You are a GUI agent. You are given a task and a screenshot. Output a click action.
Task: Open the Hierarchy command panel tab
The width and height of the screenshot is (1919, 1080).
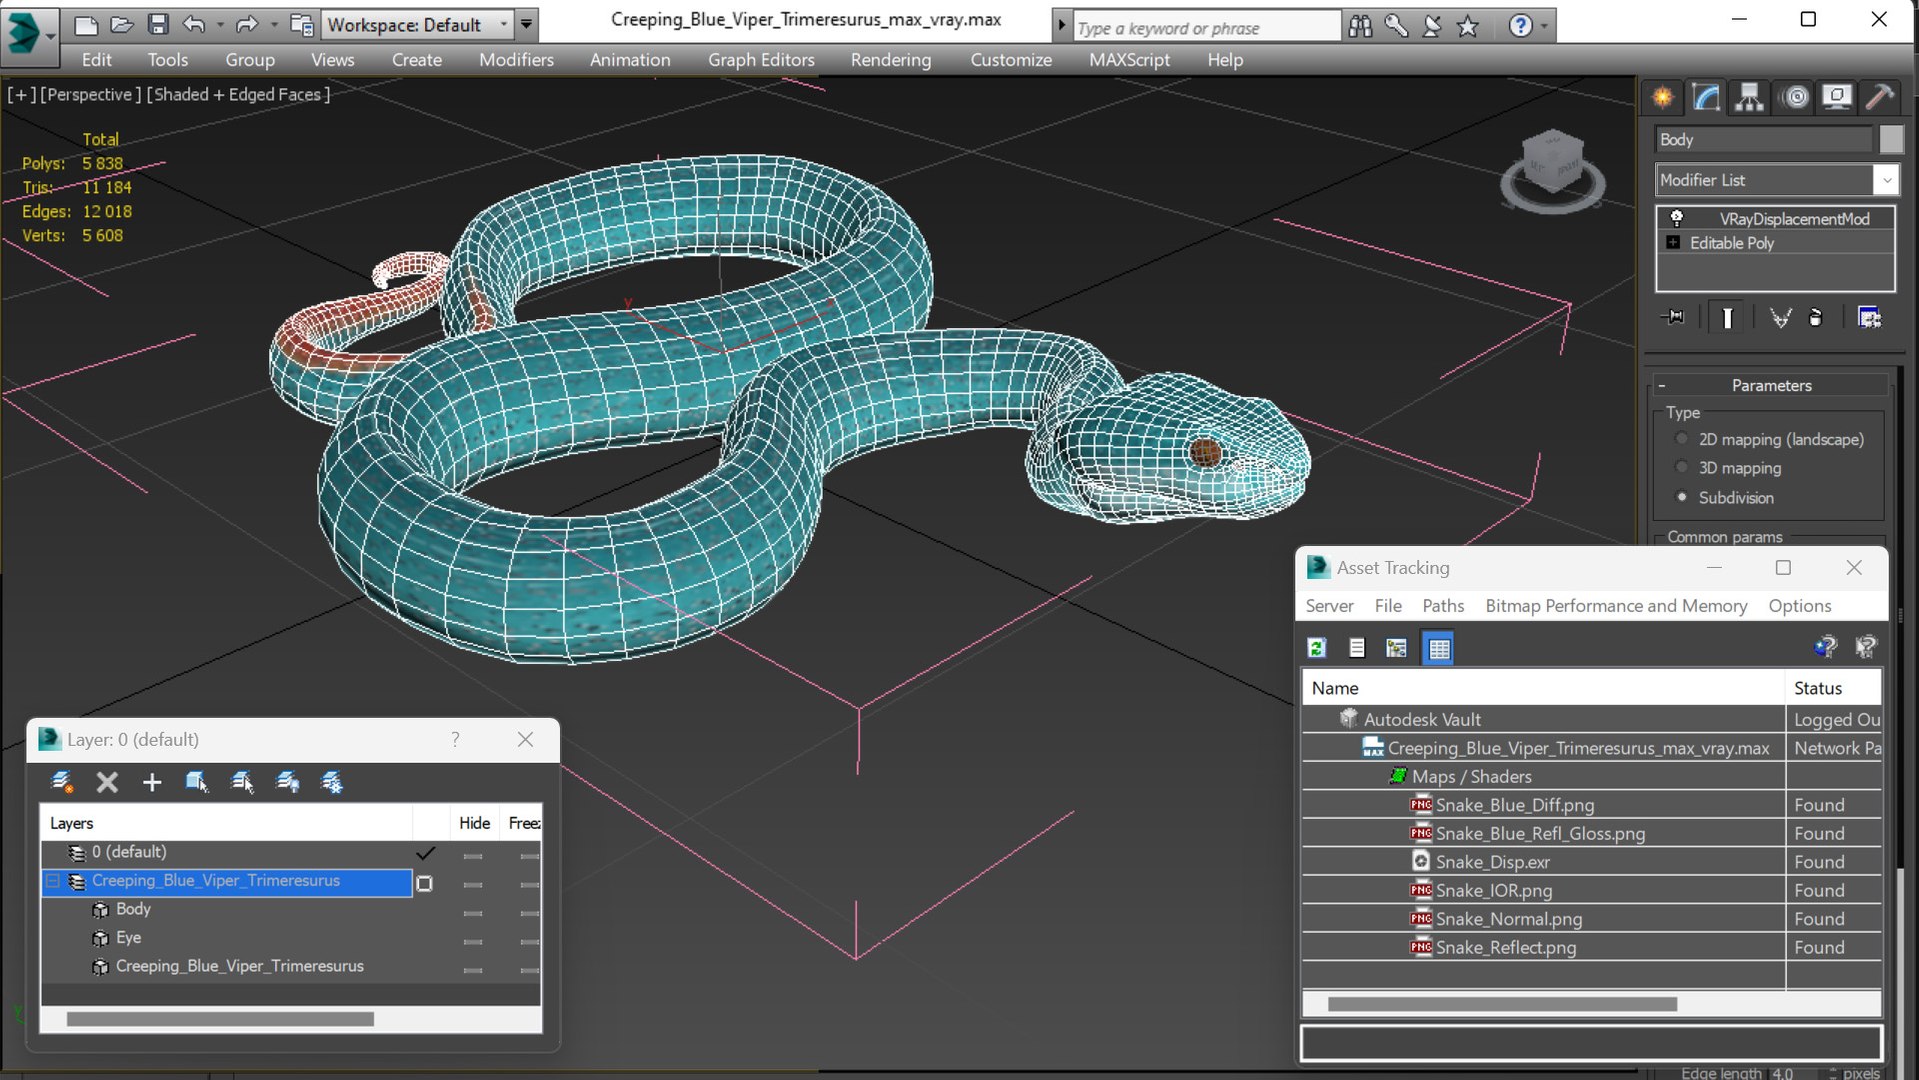point(1749,97)
